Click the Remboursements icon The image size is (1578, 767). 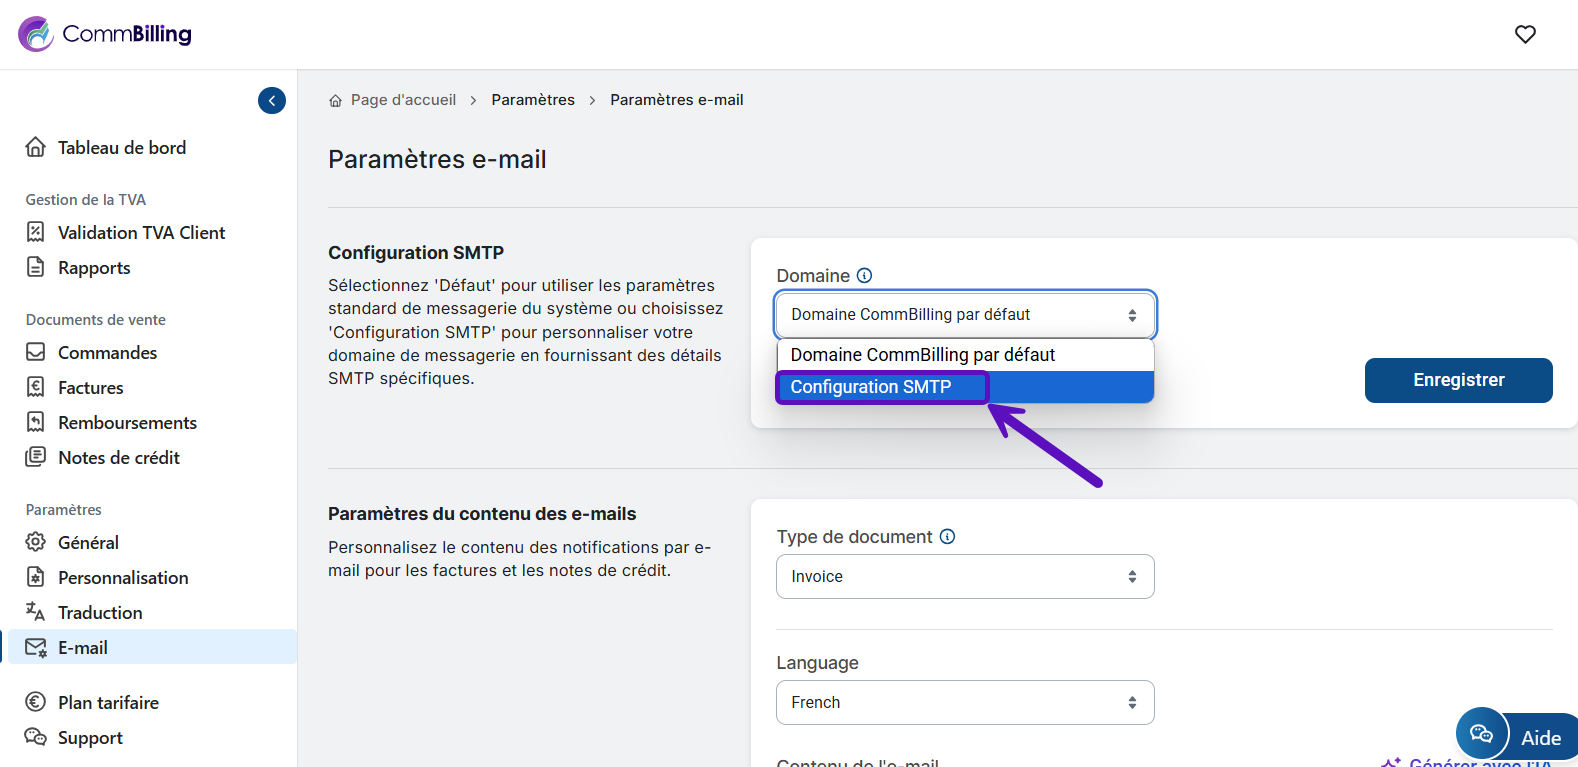click(x=36, y=422)
